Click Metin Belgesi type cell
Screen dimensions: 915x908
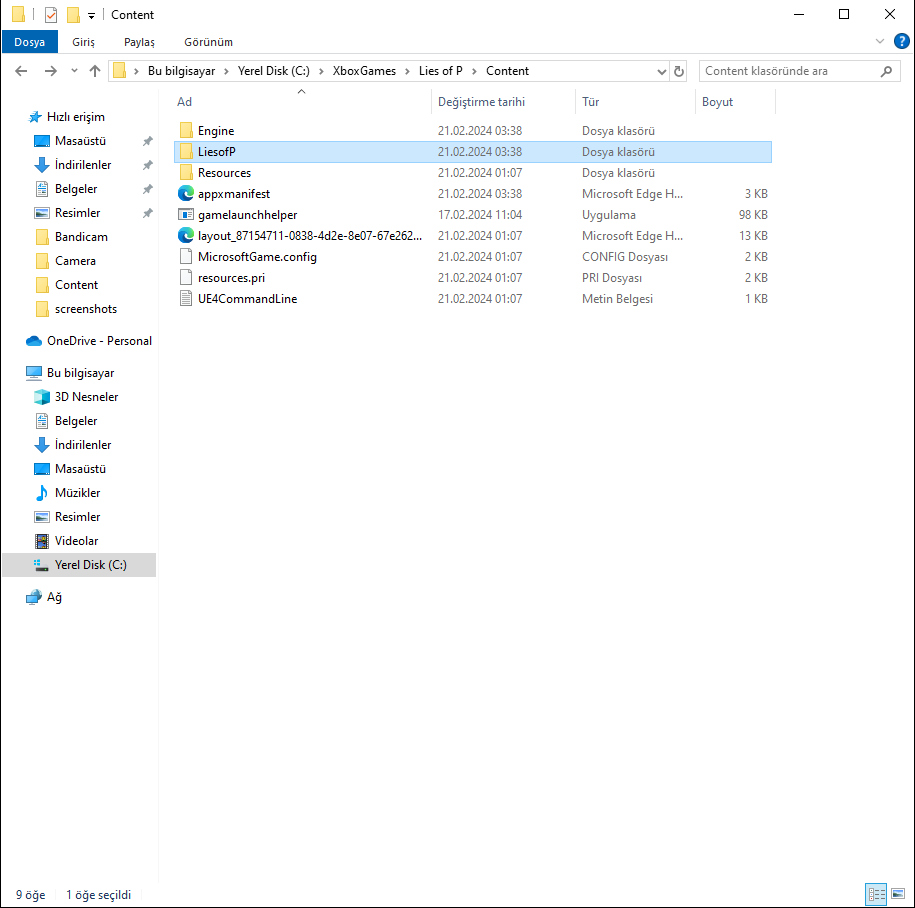(x=617, y=299)
